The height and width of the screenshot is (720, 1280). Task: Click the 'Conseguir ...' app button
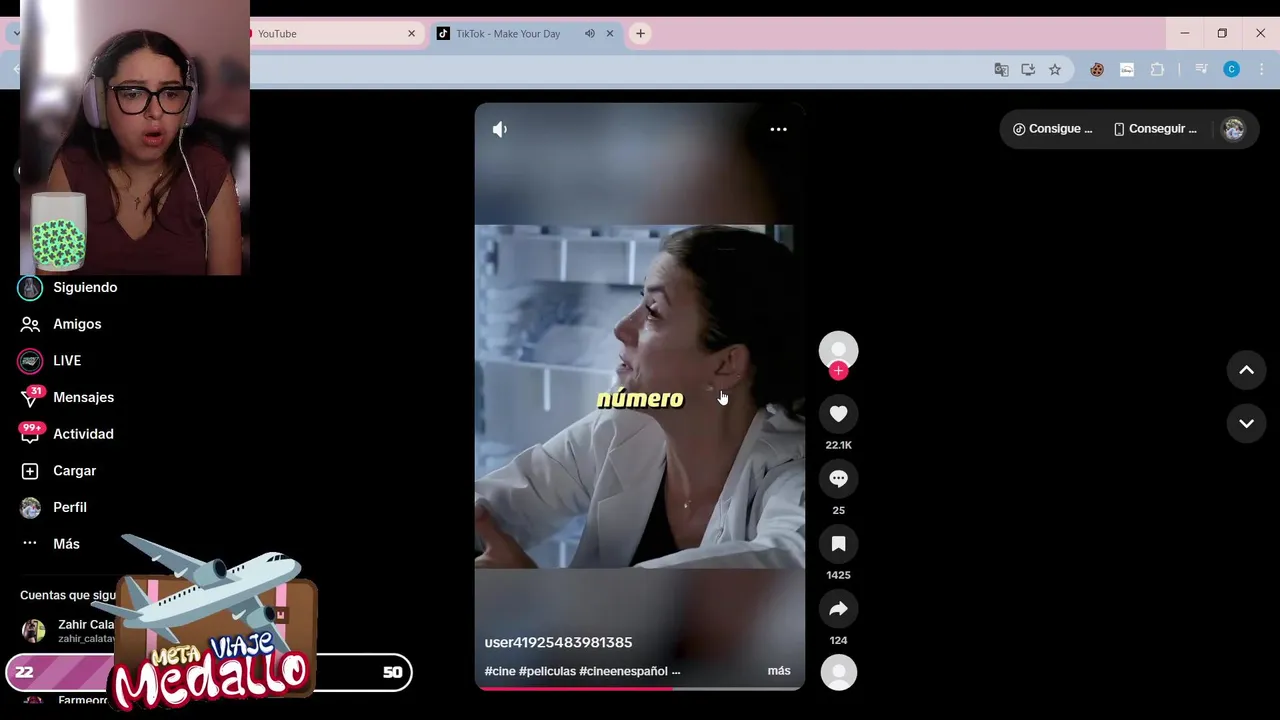[x=1156, y=129]
